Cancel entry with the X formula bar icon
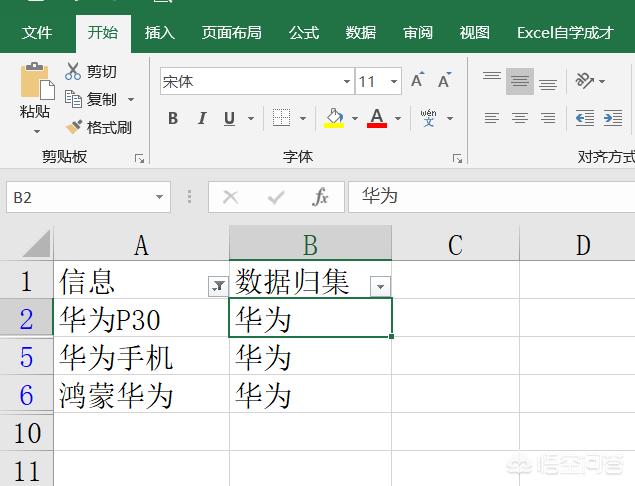Image resolution: width=635 pixels, height=486 pixels. [x=230, y=197]
